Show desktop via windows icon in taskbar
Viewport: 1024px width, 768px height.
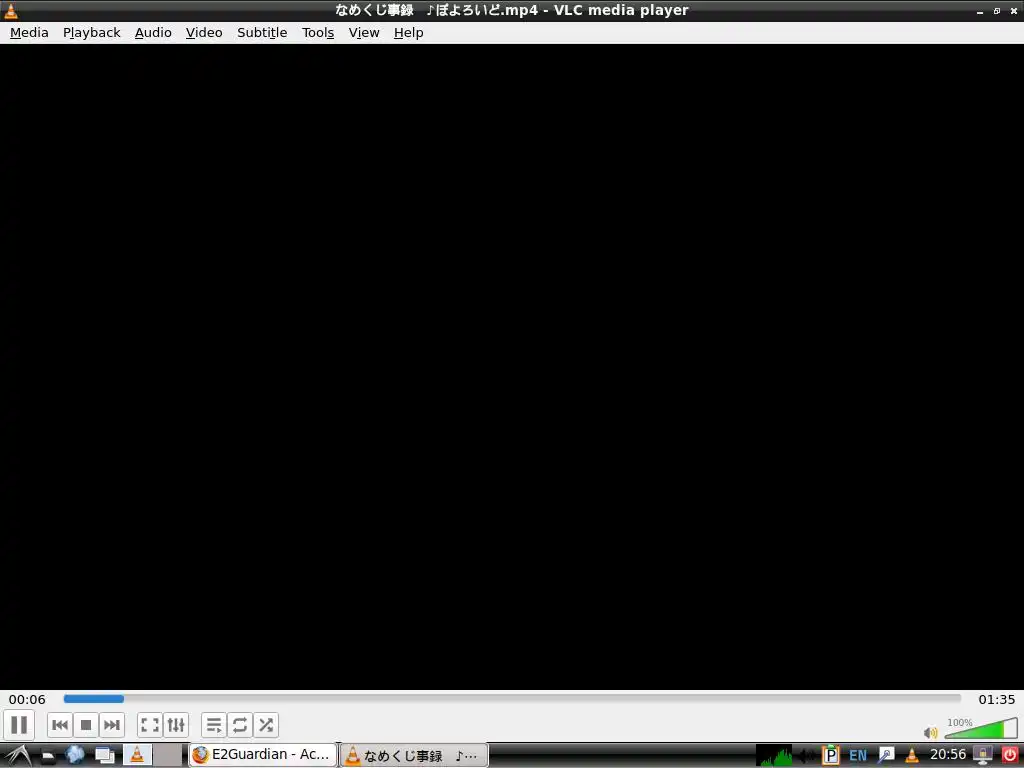(104, 756)
